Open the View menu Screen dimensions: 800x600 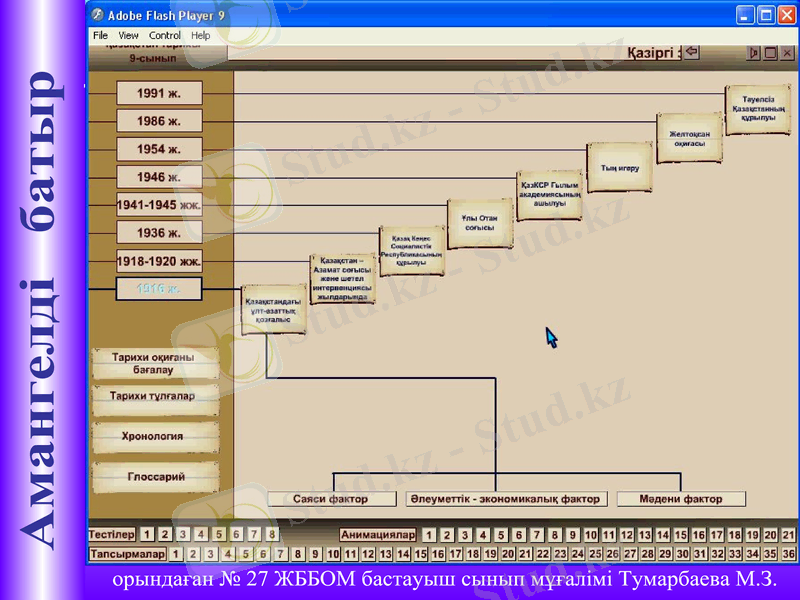tap(129, 35)
